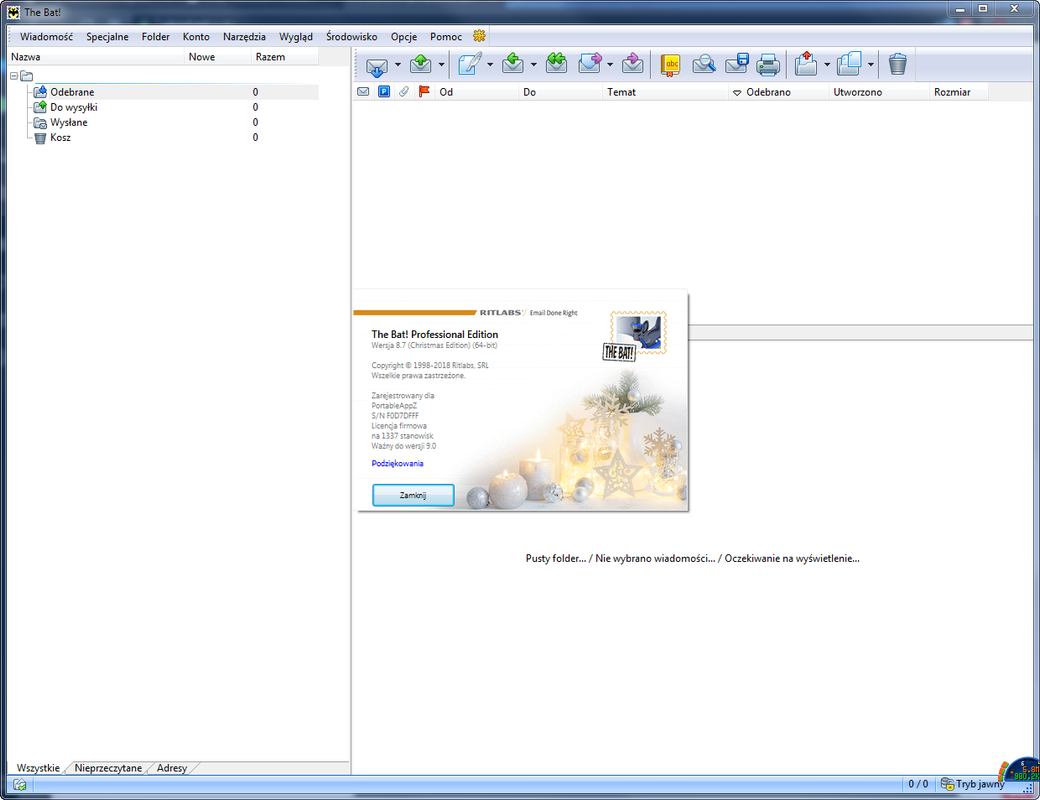Click The Bat! stamp logo in About dialog

tap(635, 337)
